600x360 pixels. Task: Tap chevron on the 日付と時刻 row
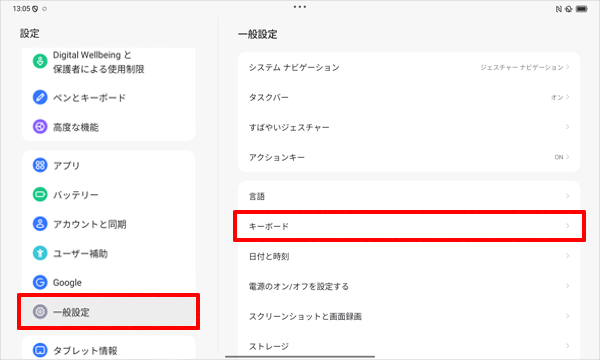pos(567,256)
